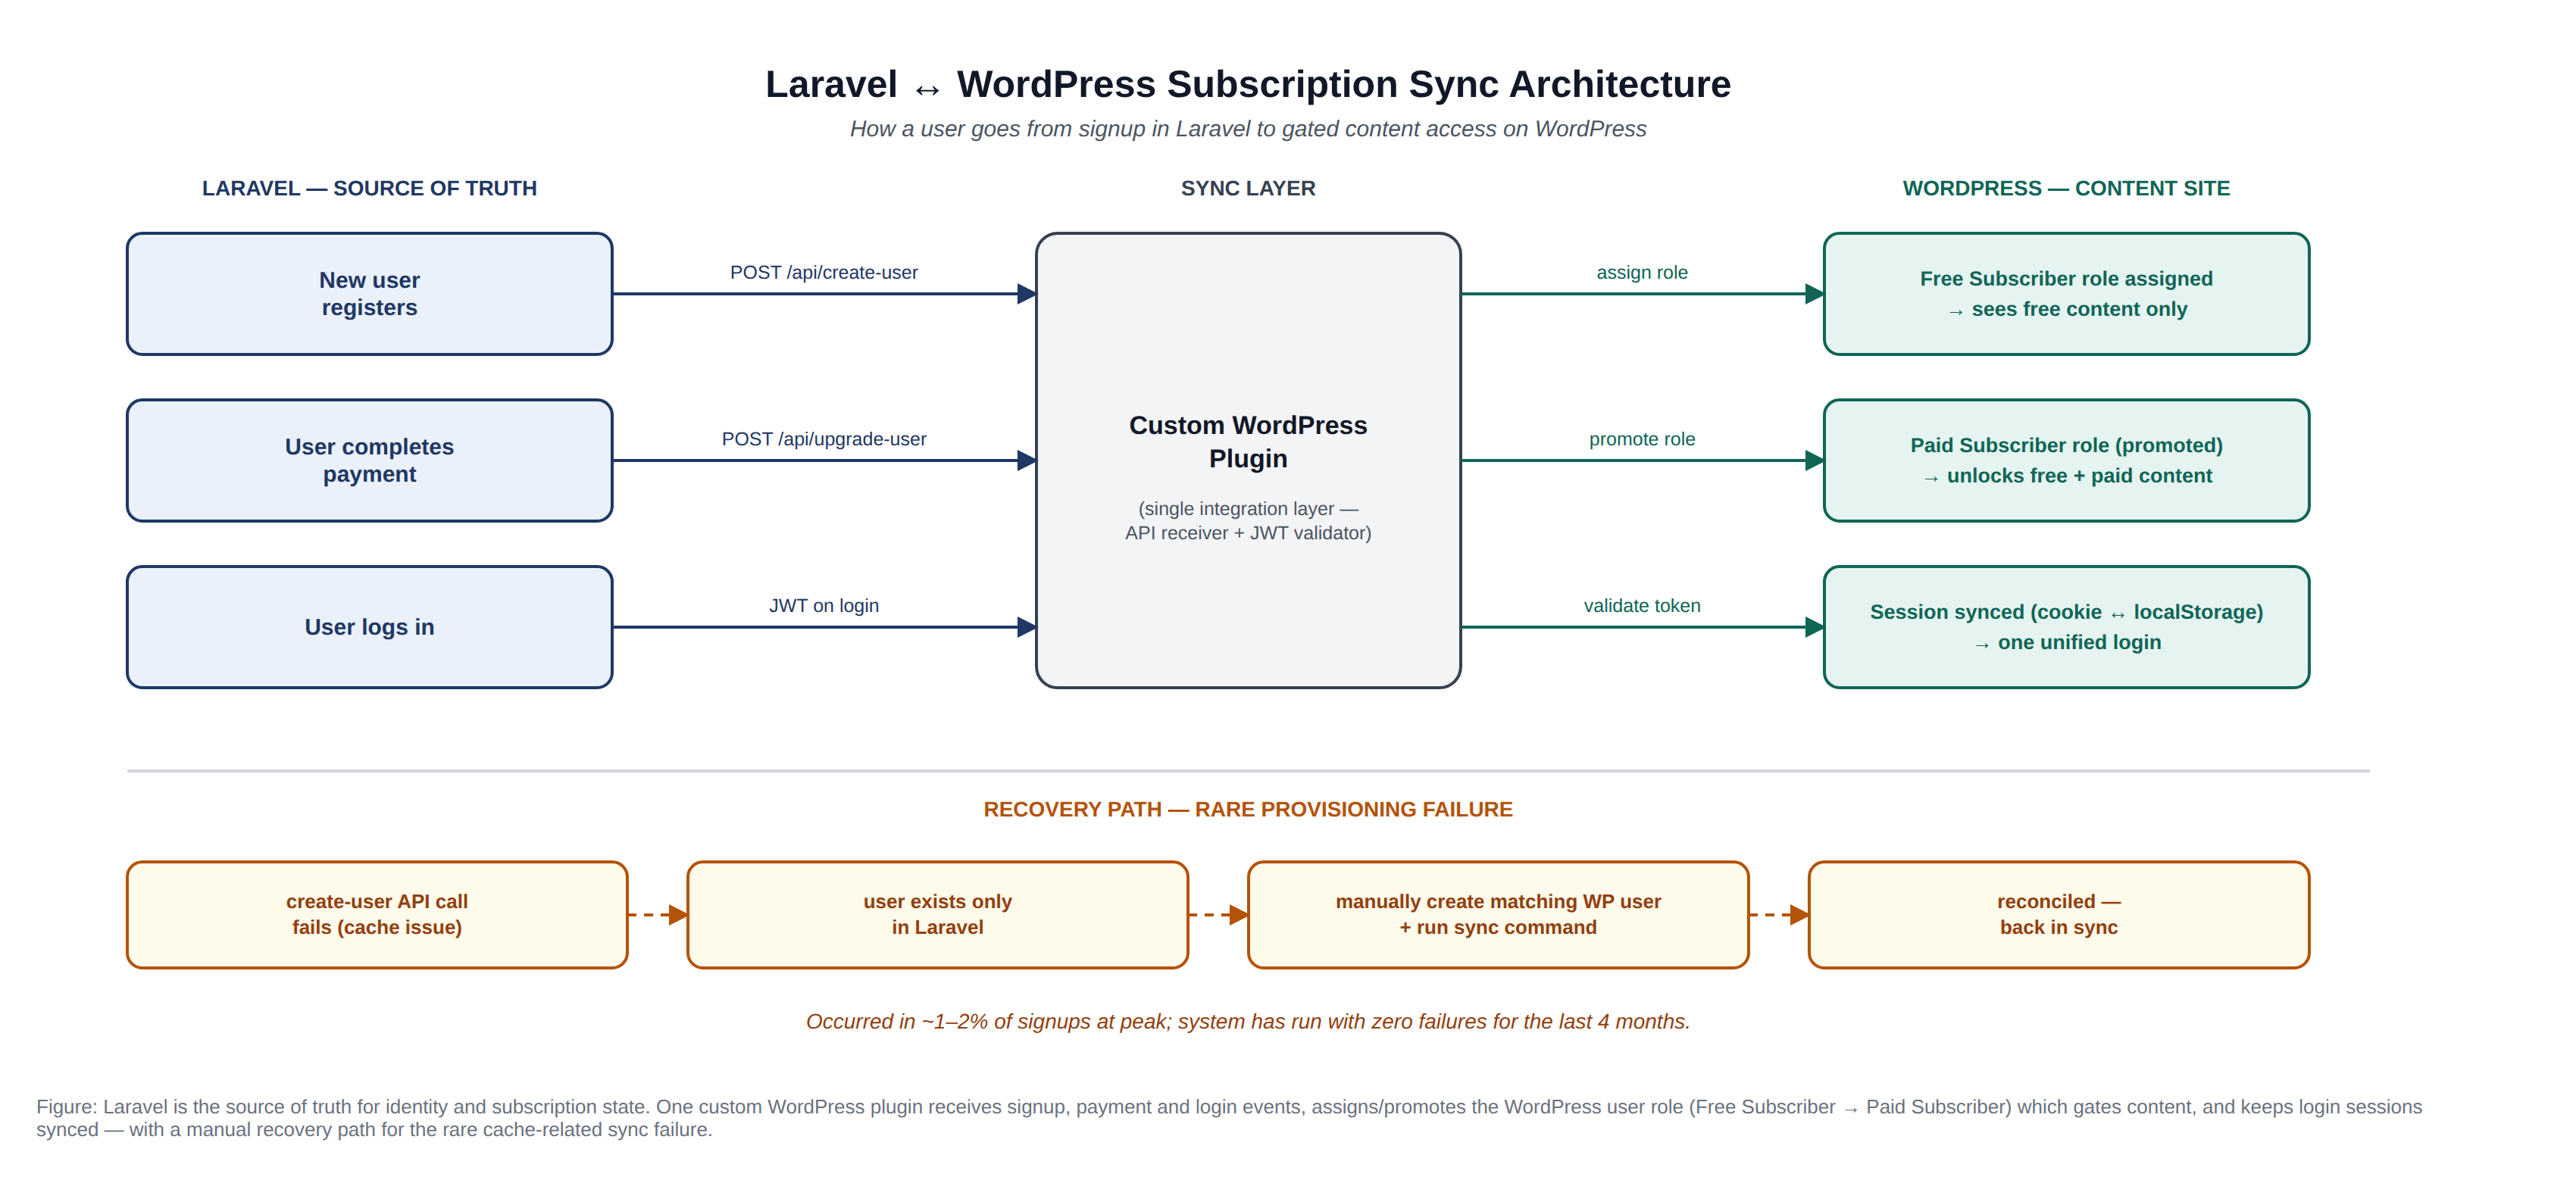2576x1177 pixels.
Task: Click 'Paid Subscriber role (promoted)' box
Action: (x=2066, y=460)
